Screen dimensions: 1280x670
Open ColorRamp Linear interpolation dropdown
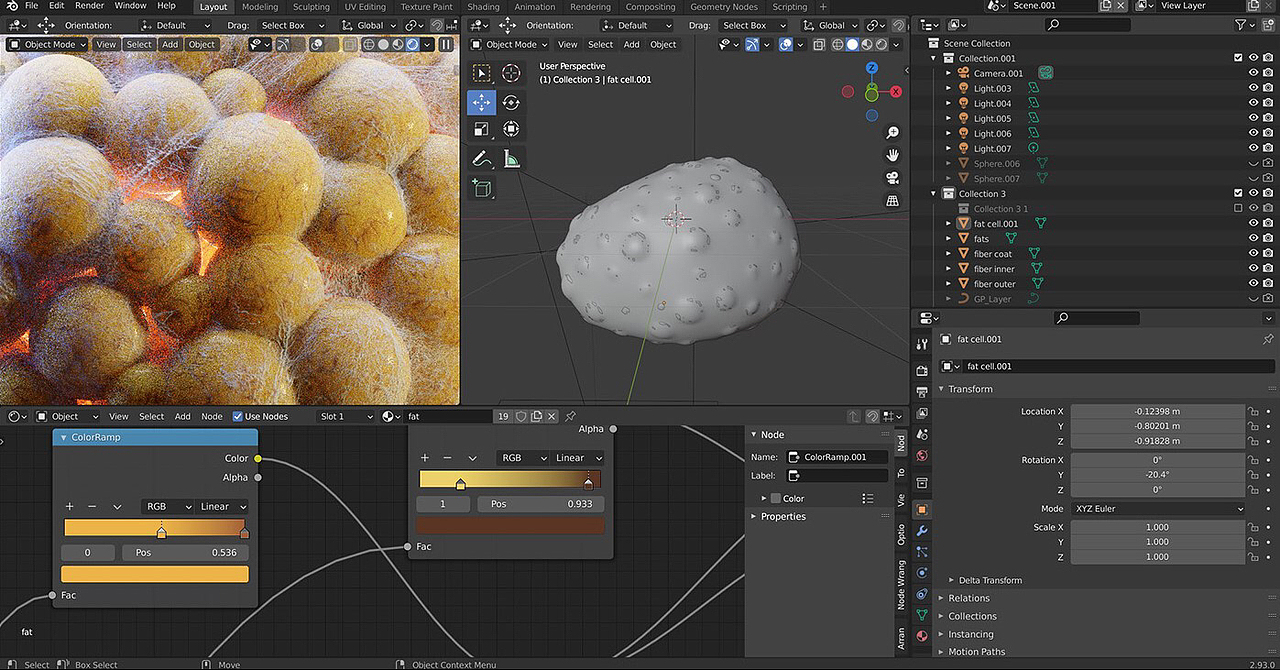click(x=222, y=507)
